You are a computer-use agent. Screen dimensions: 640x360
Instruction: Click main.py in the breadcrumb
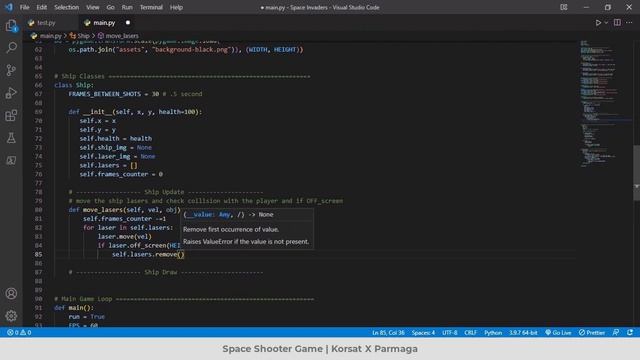click(x=50, y=36)
